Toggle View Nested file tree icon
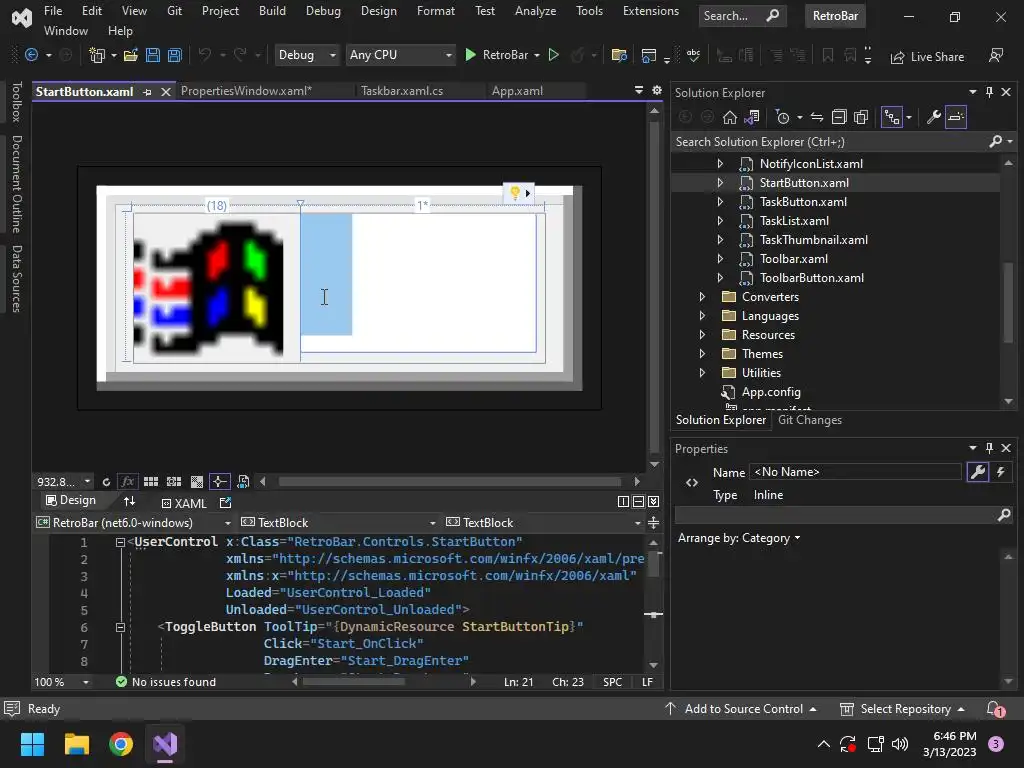This screenshot has height=768, width=1024. pyautogui.click(x=892, y=118)
